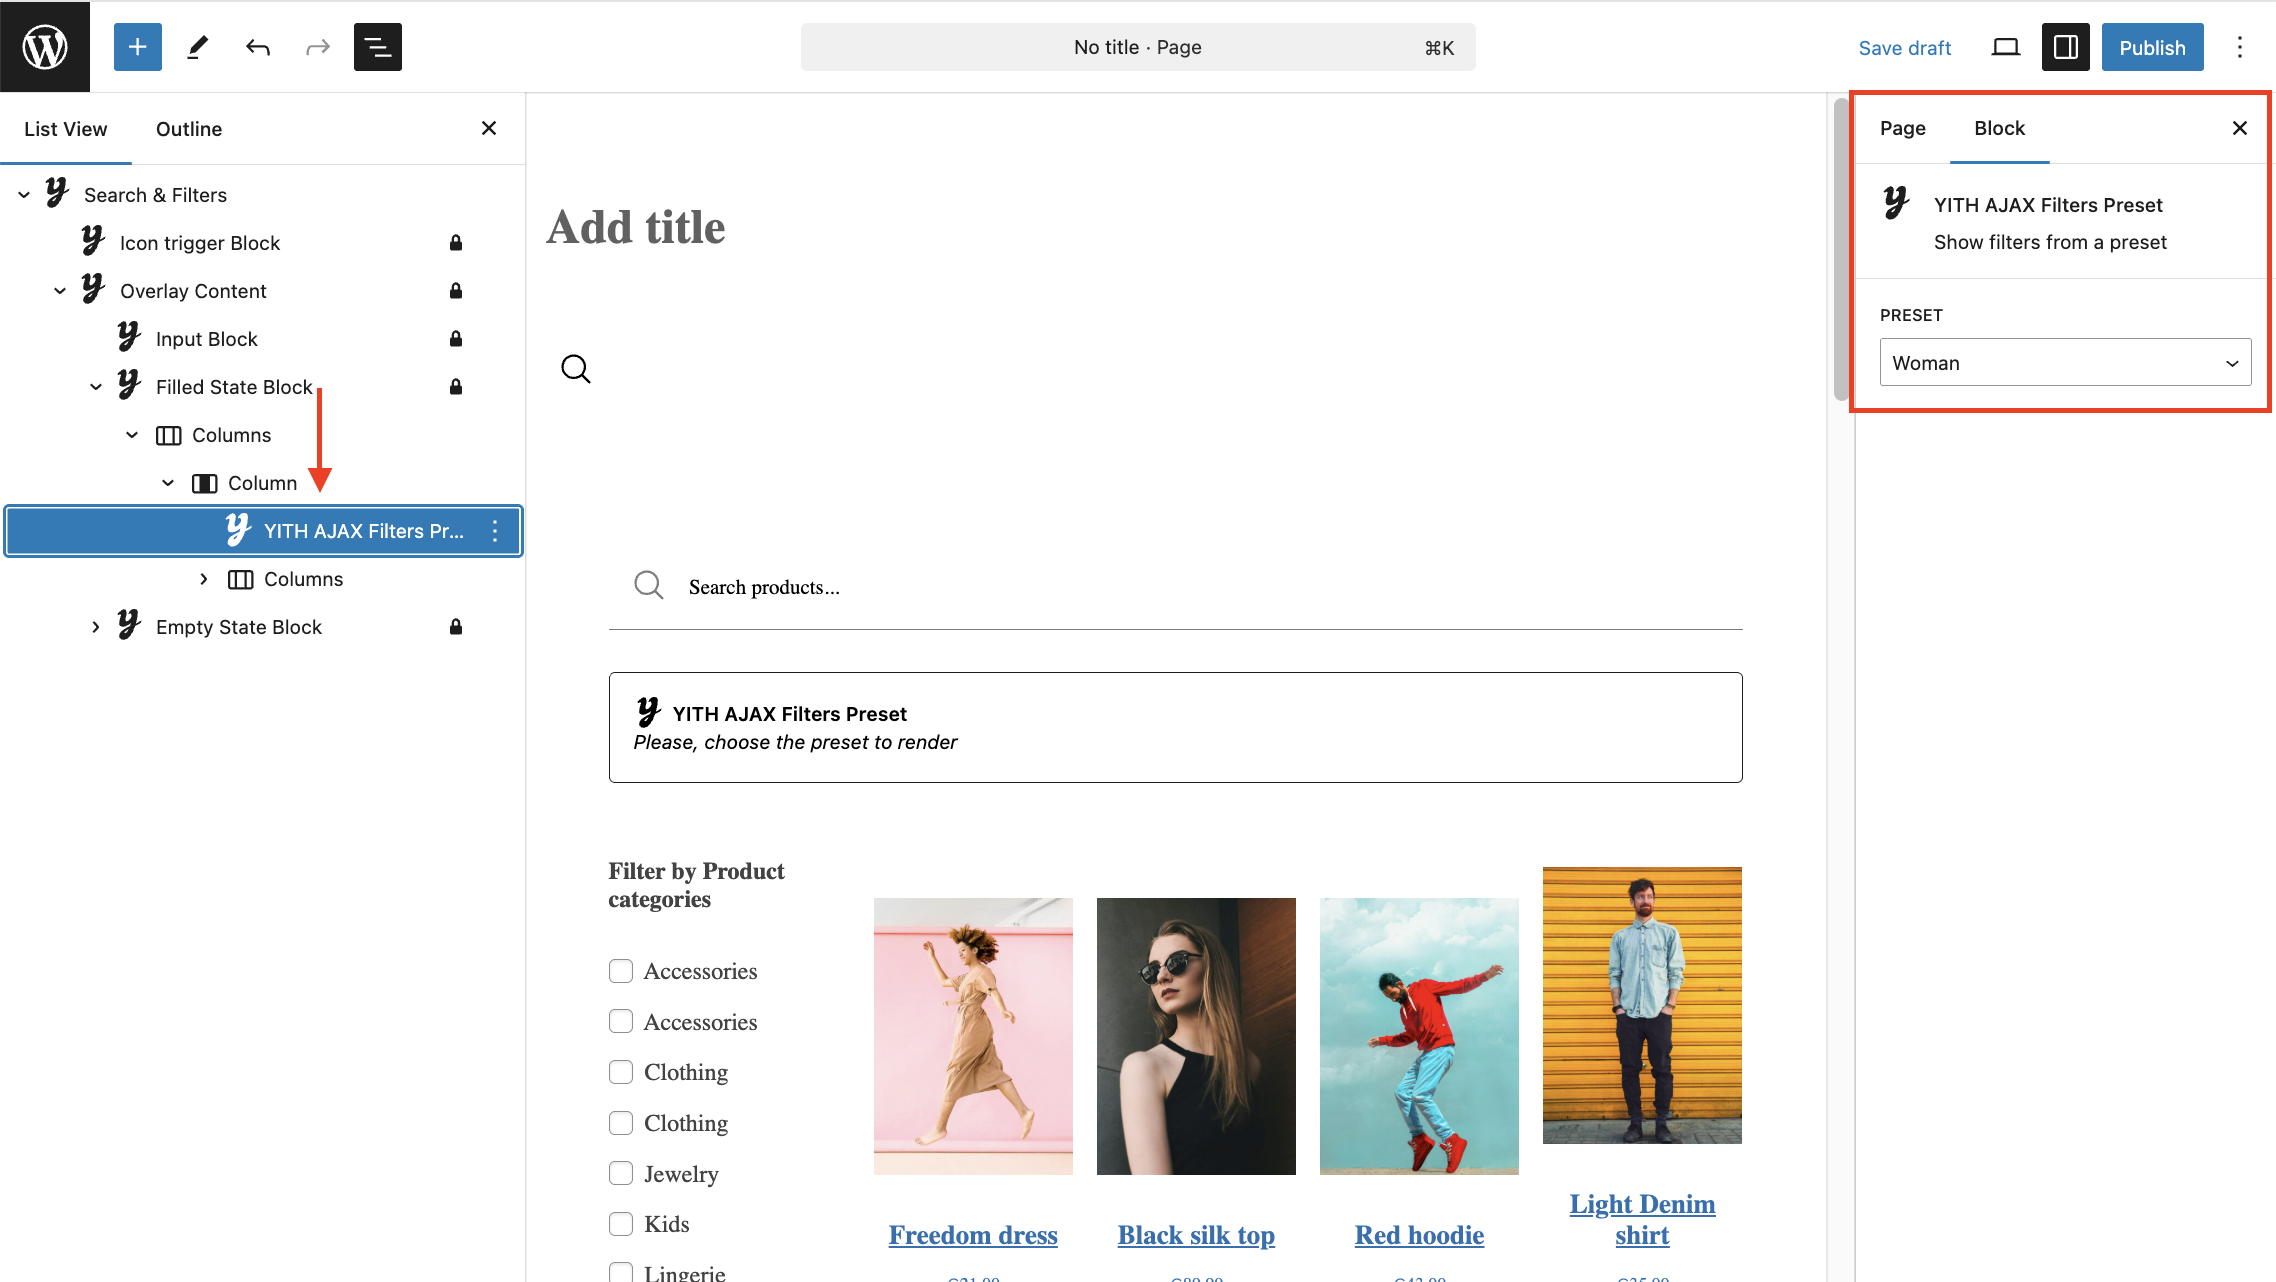
Task: Open the Preset dropdown showing Woman
Action: (x=2065, y=363)
